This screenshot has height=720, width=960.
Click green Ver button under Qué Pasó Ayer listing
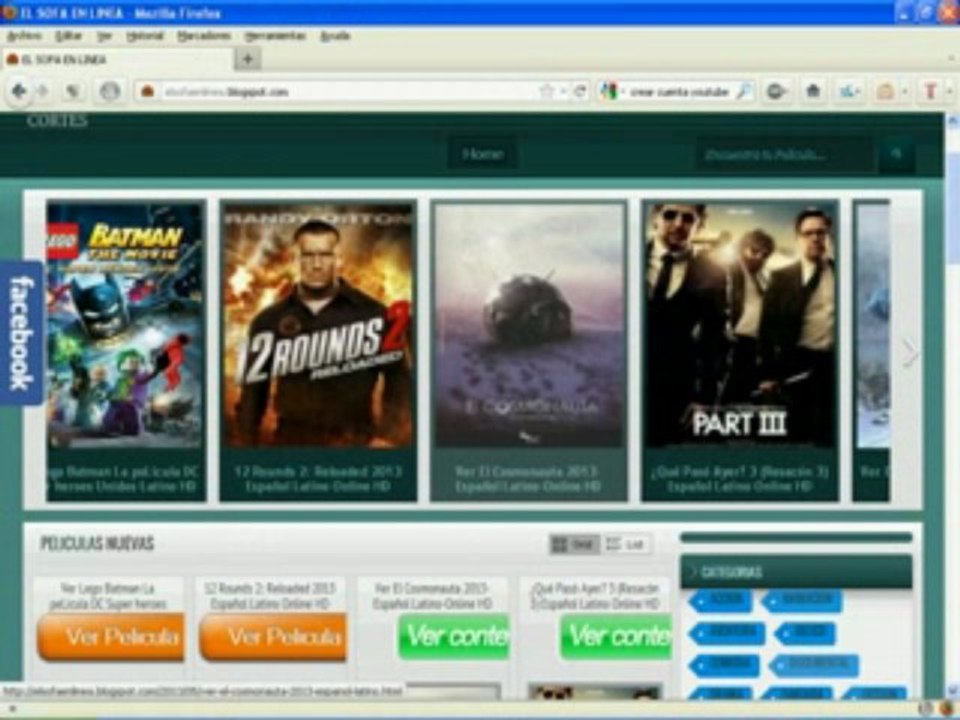tap(616, 637)
